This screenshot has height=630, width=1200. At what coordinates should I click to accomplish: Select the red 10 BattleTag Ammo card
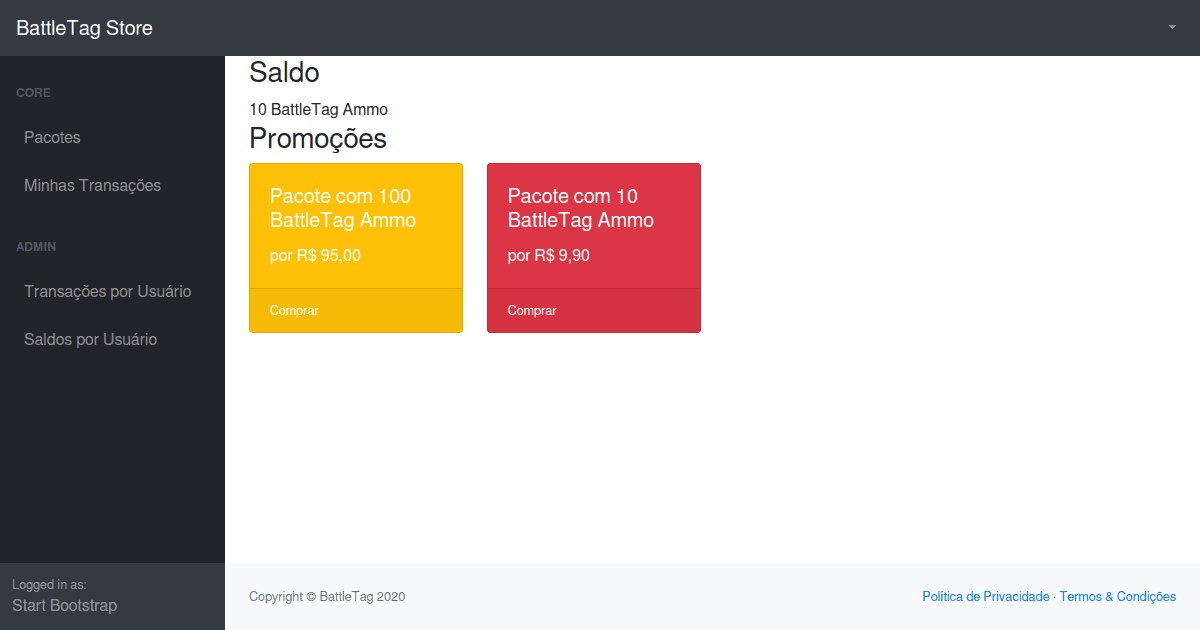[593, 225]
